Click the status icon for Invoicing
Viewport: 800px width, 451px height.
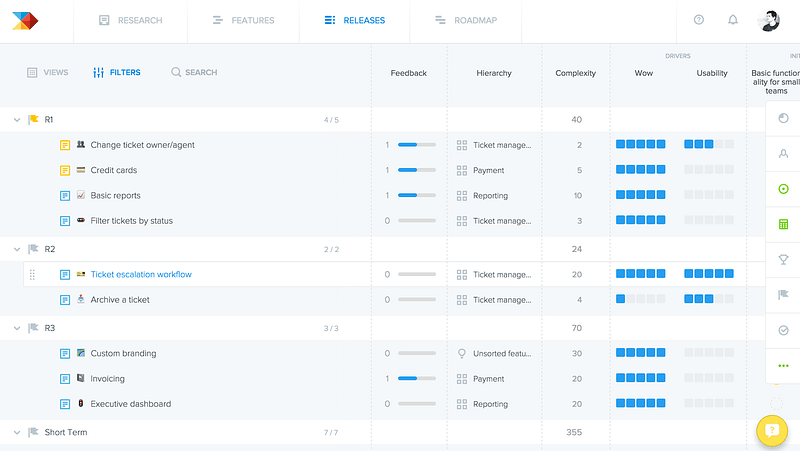pyautogui.click(x=65, y=379)
